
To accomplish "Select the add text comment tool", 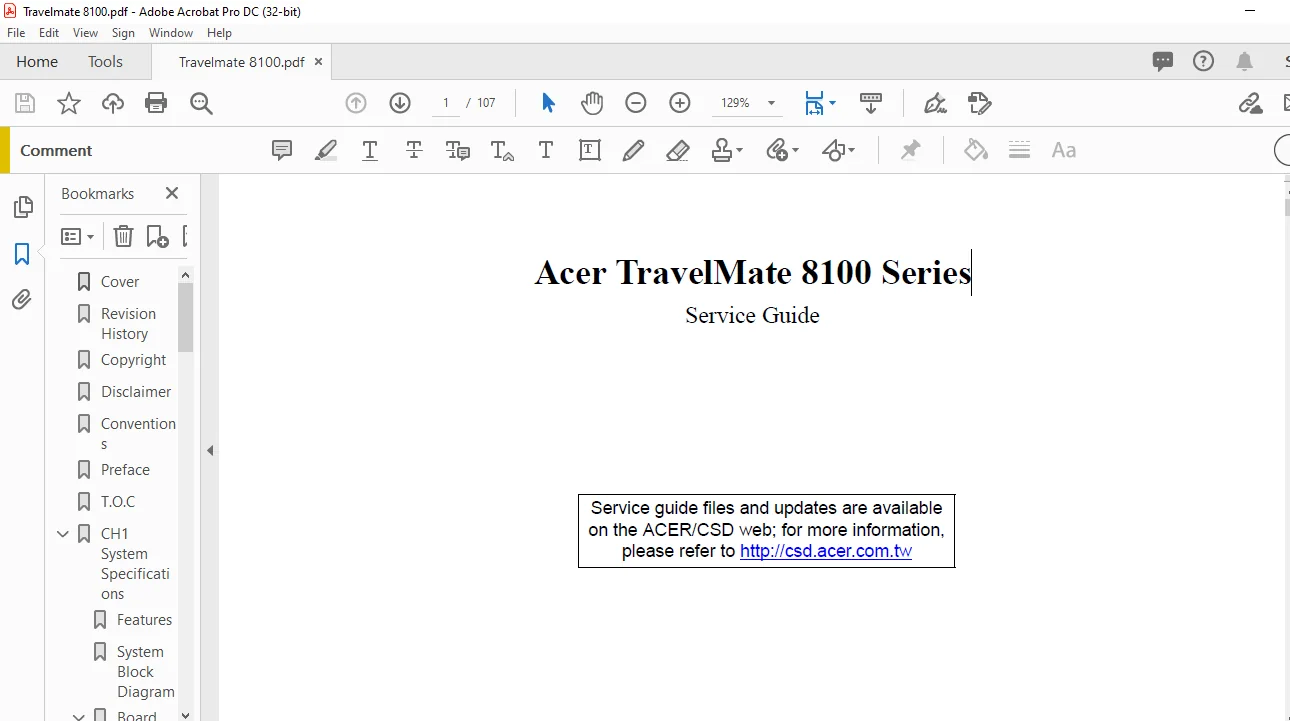I will point(546,150).
